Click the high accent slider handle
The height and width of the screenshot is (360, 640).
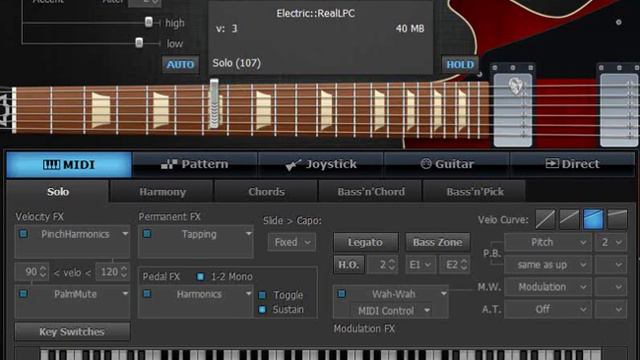click(149, 22)
